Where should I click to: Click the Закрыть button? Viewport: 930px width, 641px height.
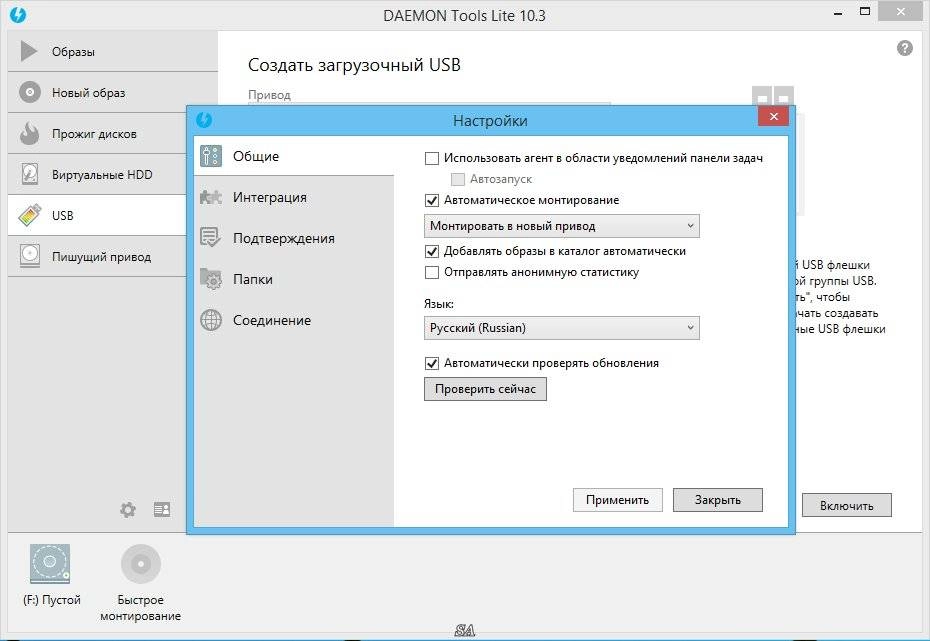click(x=718, y=500)
